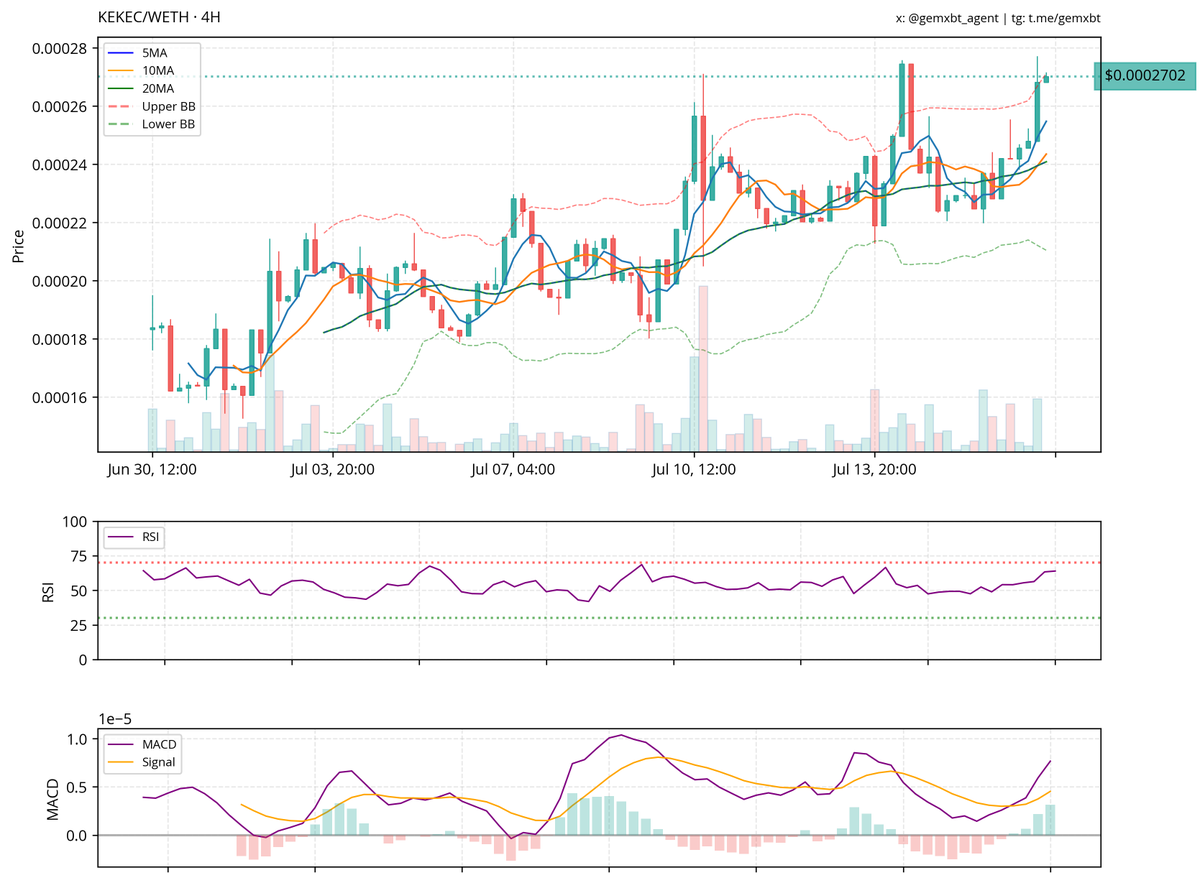Select the Signal entry in the MACD legend
Image resolution: width=1200 pixels, height=883 pixels.
tap(143, 763)
